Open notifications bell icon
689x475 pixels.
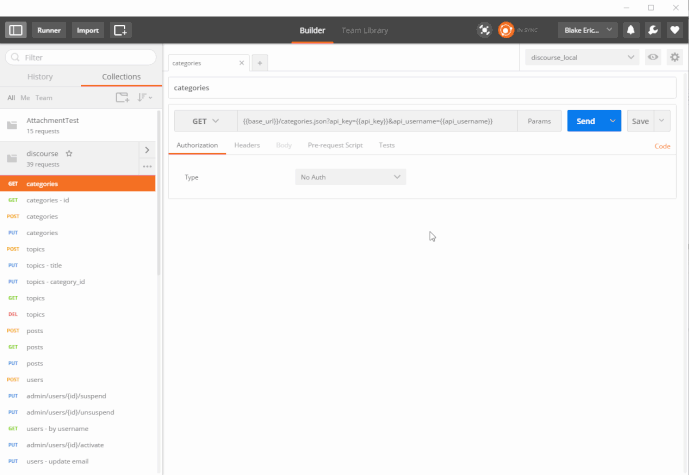click(631, 30)
